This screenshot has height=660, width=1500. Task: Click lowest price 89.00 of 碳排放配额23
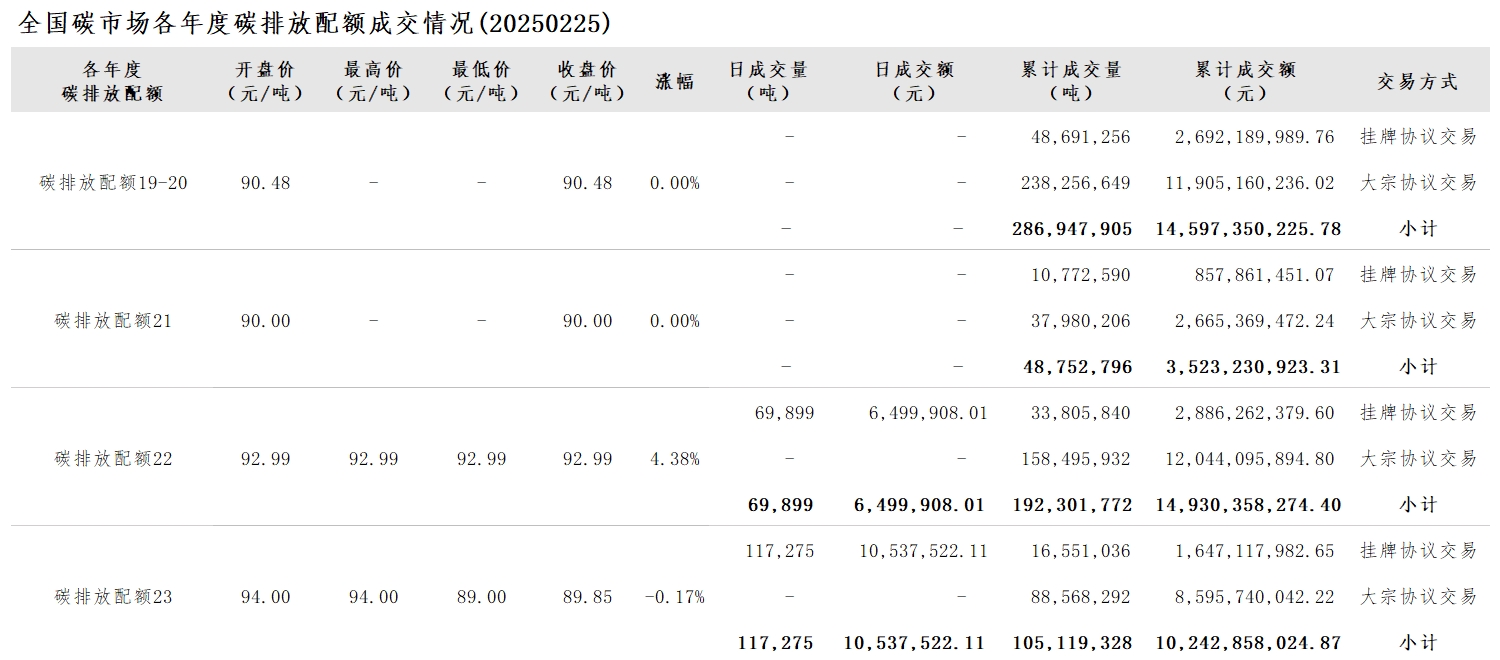click(482, 597)
